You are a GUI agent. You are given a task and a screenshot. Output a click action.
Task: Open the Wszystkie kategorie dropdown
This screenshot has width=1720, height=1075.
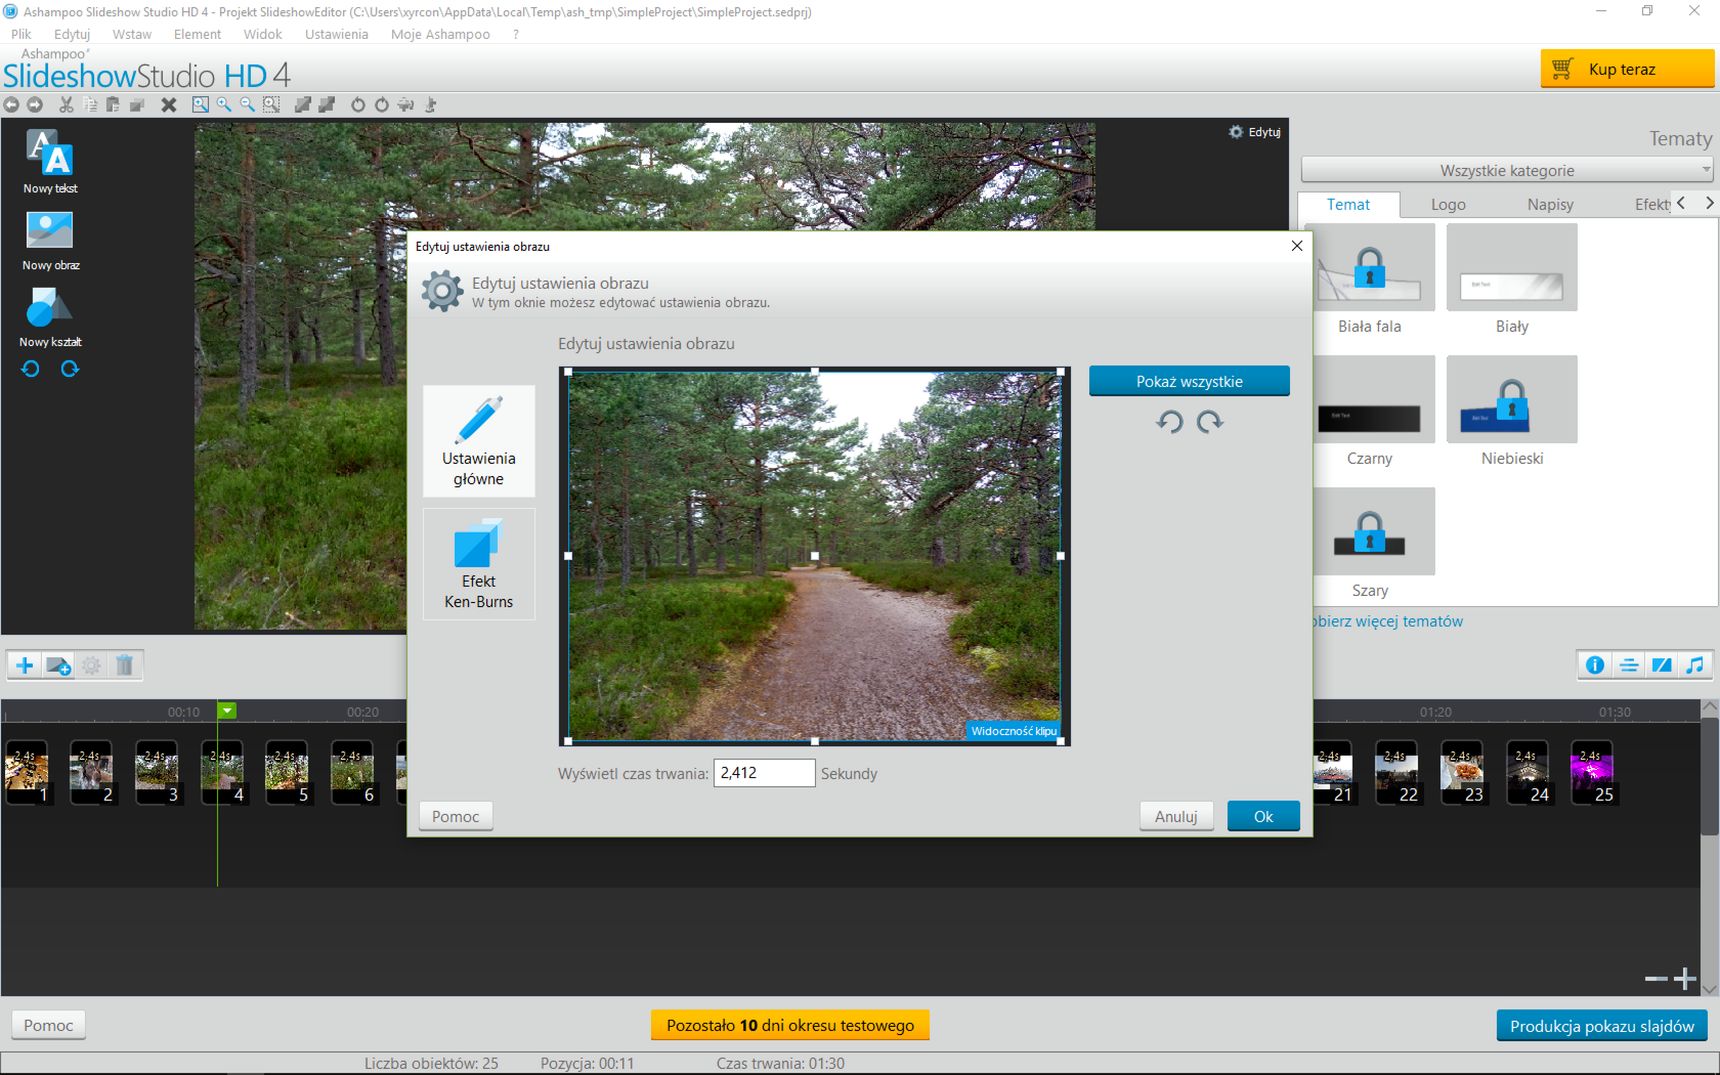[x=1507, y=170]
